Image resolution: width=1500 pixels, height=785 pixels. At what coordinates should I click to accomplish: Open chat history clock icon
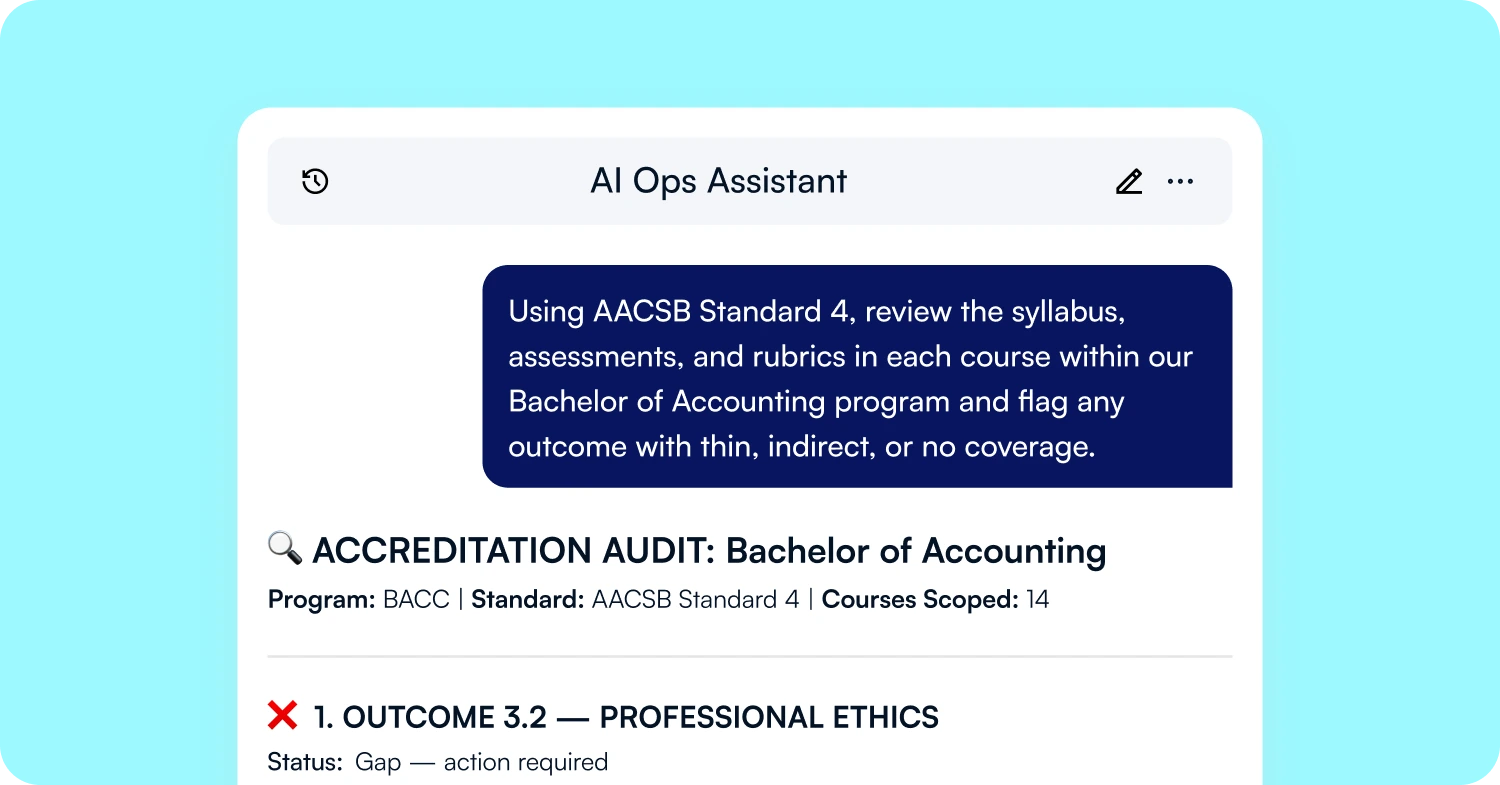[315, 181]
